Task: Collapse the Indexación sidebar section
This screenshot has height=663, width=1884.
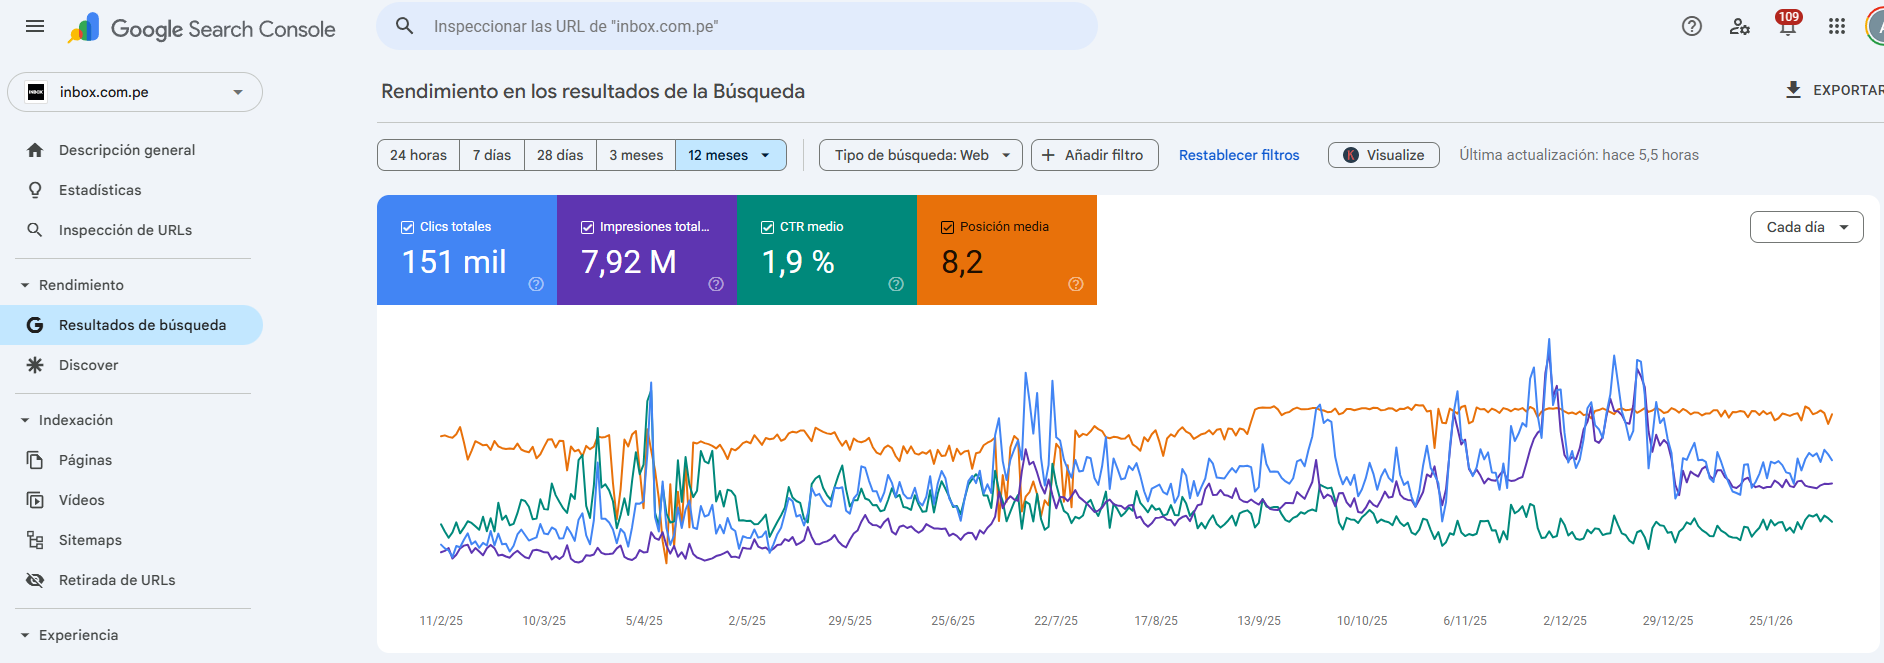Action: tap(25, 420)
